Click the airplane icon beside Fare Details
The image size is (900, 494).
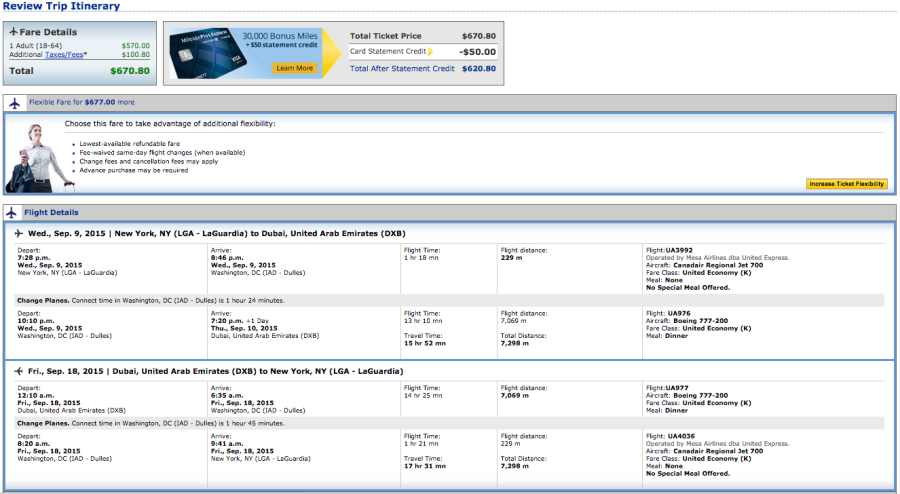click(x=13, y=32)
